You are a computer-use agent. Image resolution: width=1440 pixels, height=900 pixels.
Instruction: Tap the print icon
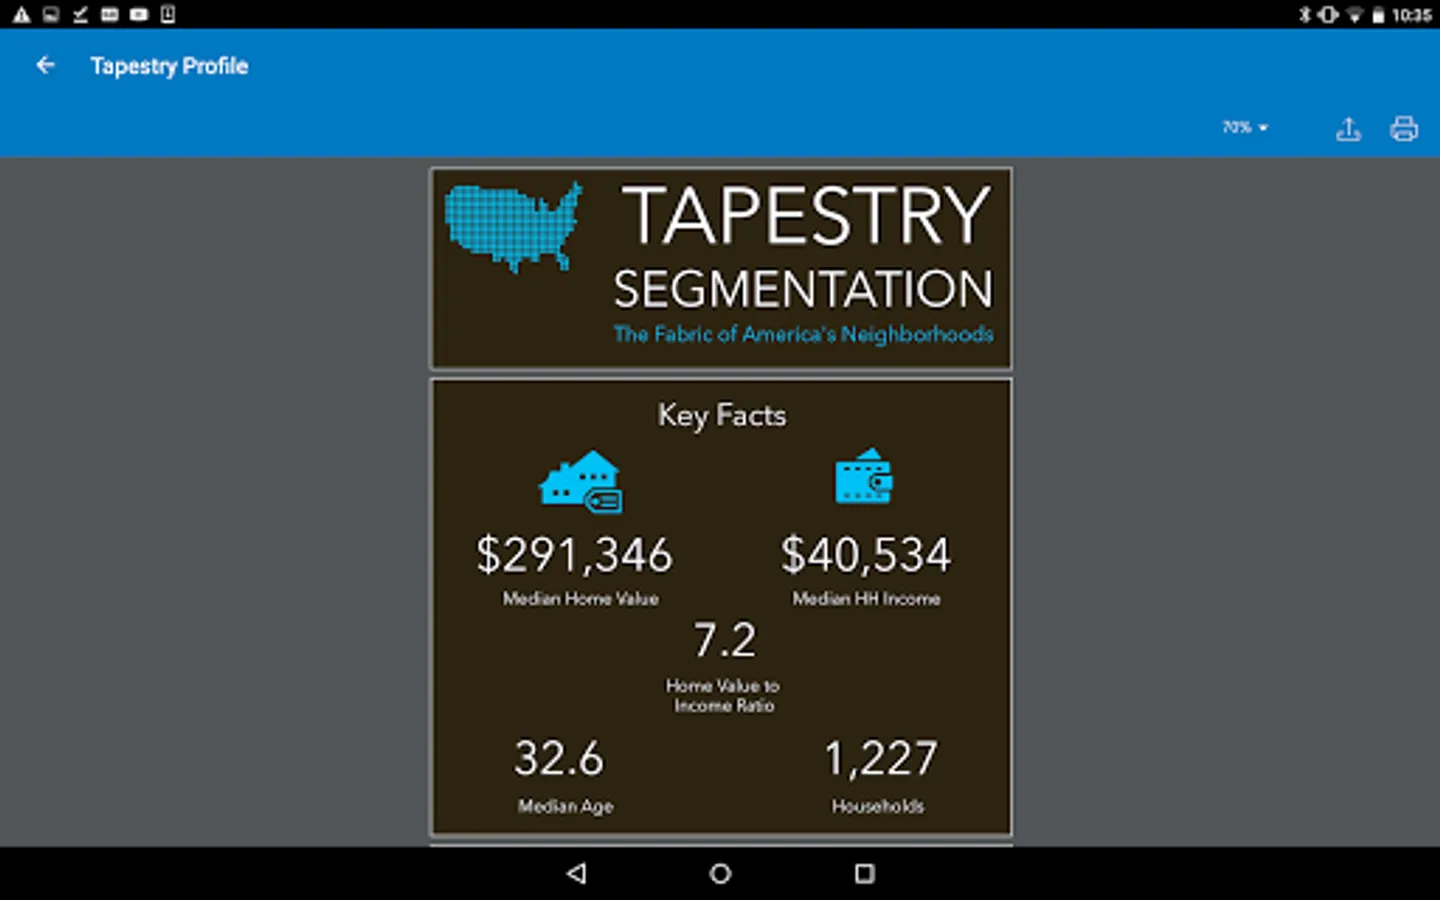(x=1404, y=129)
